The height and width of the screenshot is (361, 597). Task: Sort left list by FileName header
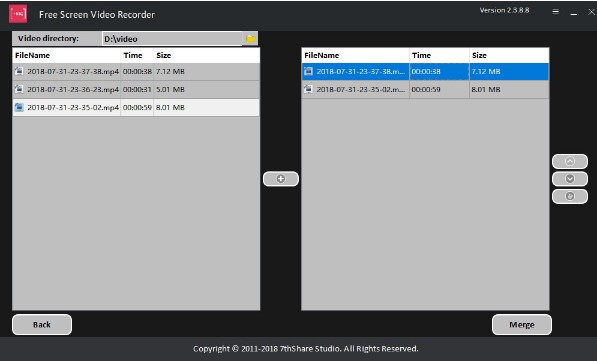pyautogui.click(x=67, y=55)
